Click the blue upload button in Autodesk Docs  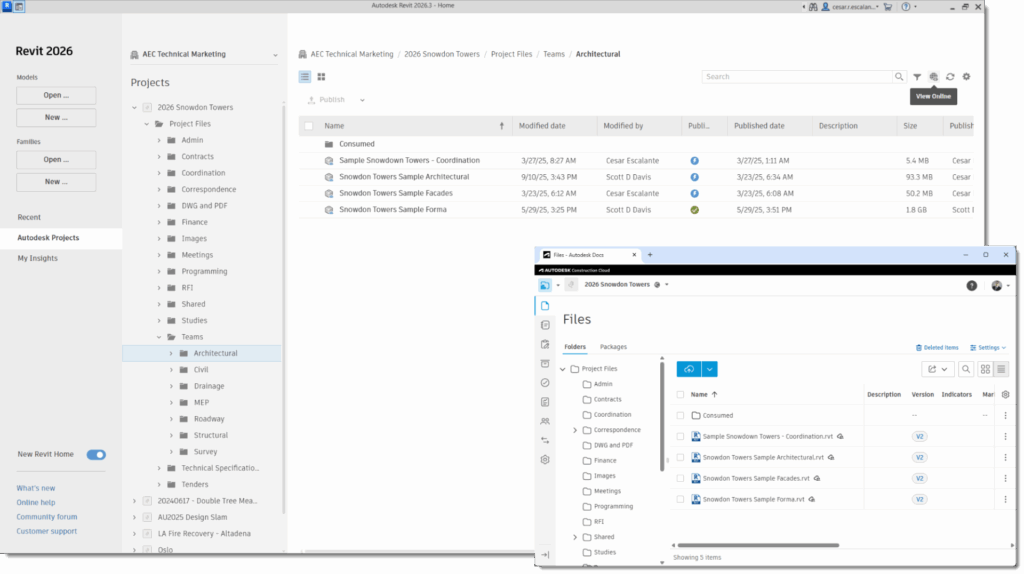pyautogui.click(x=689, y=370)
